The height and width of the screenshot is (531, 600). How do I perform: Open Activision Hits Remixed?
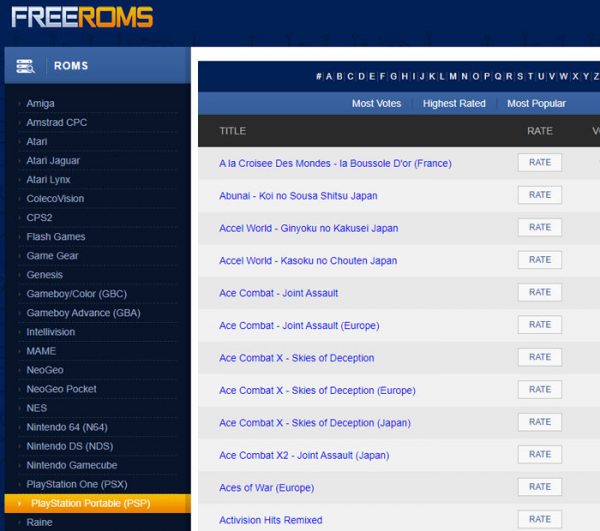click(x=271, y=520)
